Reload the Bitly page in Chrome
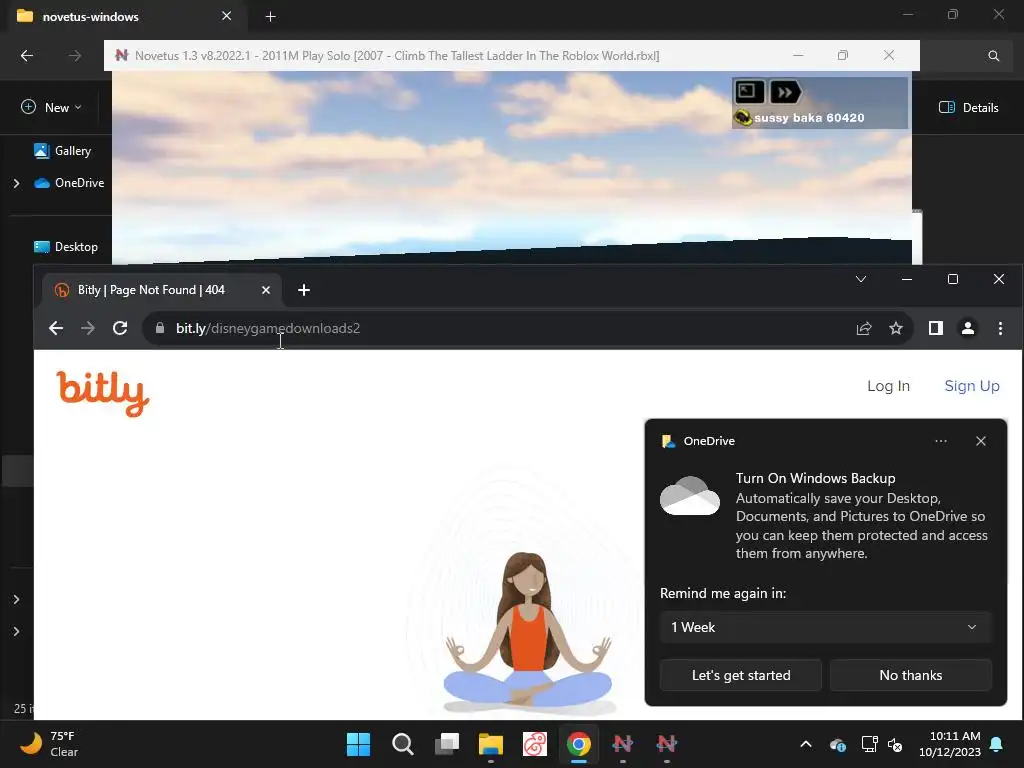 coord(120,328)
